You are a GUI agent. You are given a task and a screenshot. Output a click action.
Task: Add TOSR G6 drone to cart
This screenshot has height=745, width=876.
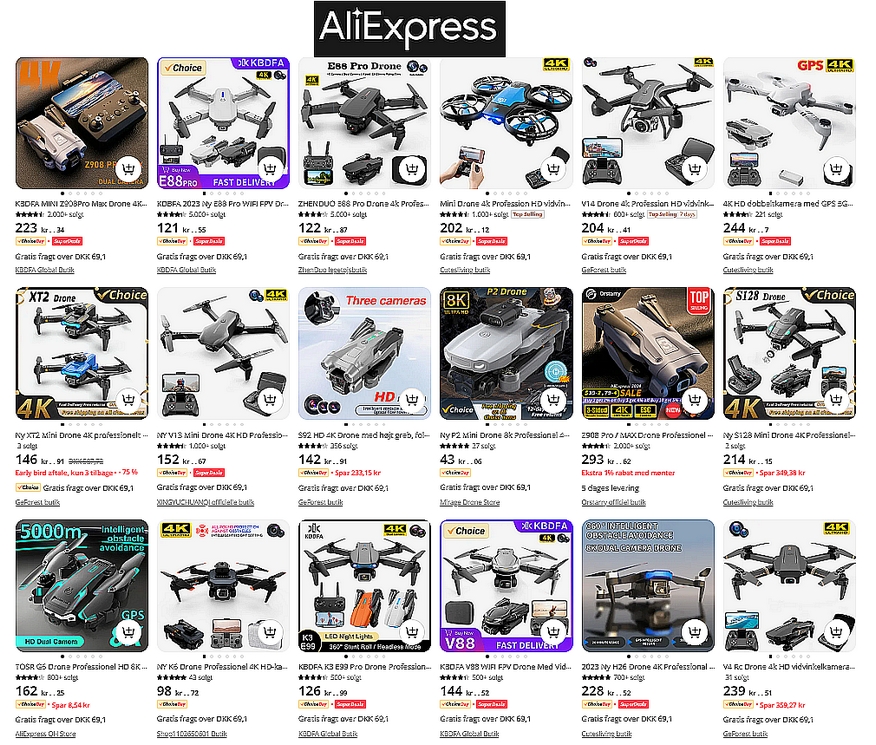click(x=129, y=632)
